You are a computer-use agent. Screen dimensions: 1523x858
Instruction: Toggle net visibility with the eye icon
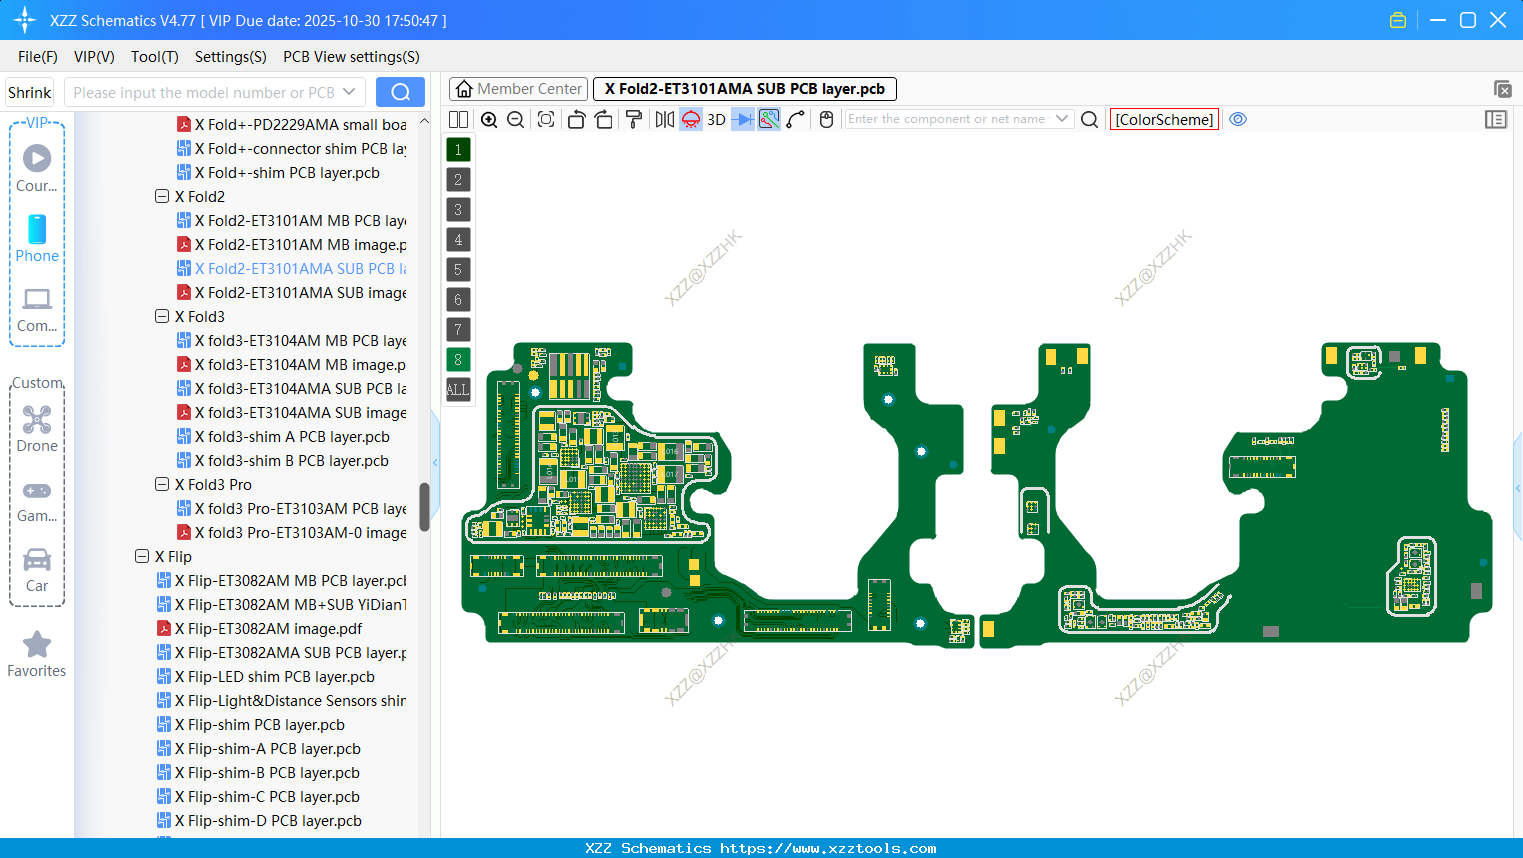(x=1238, y=119)
